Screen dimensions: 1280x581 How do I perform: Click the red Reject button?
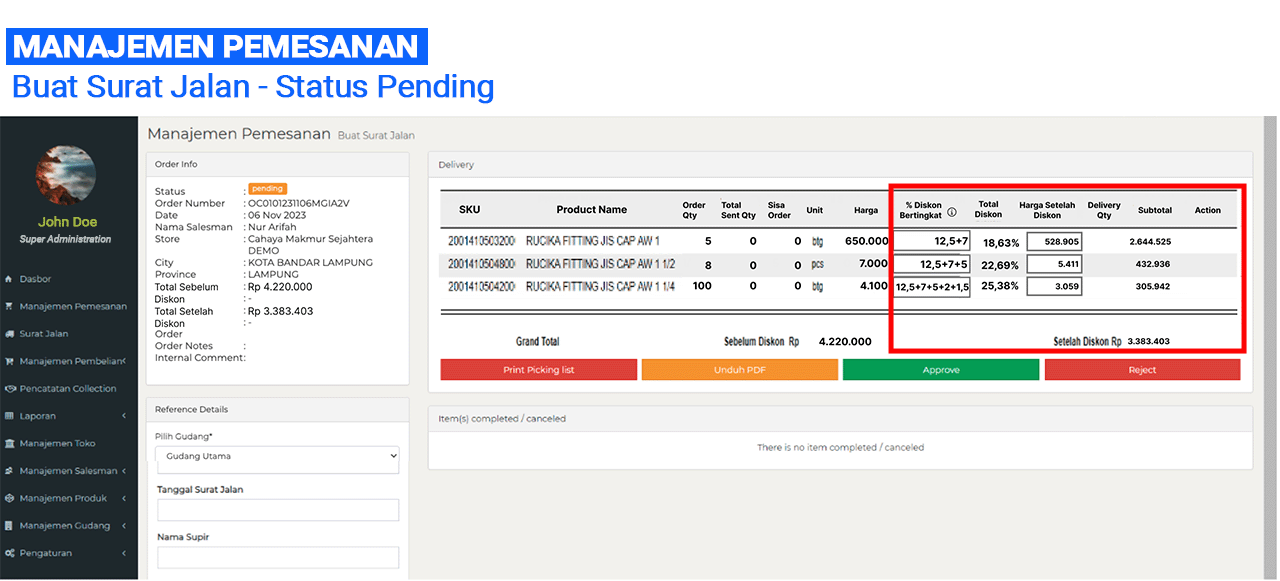(1142, 370)
